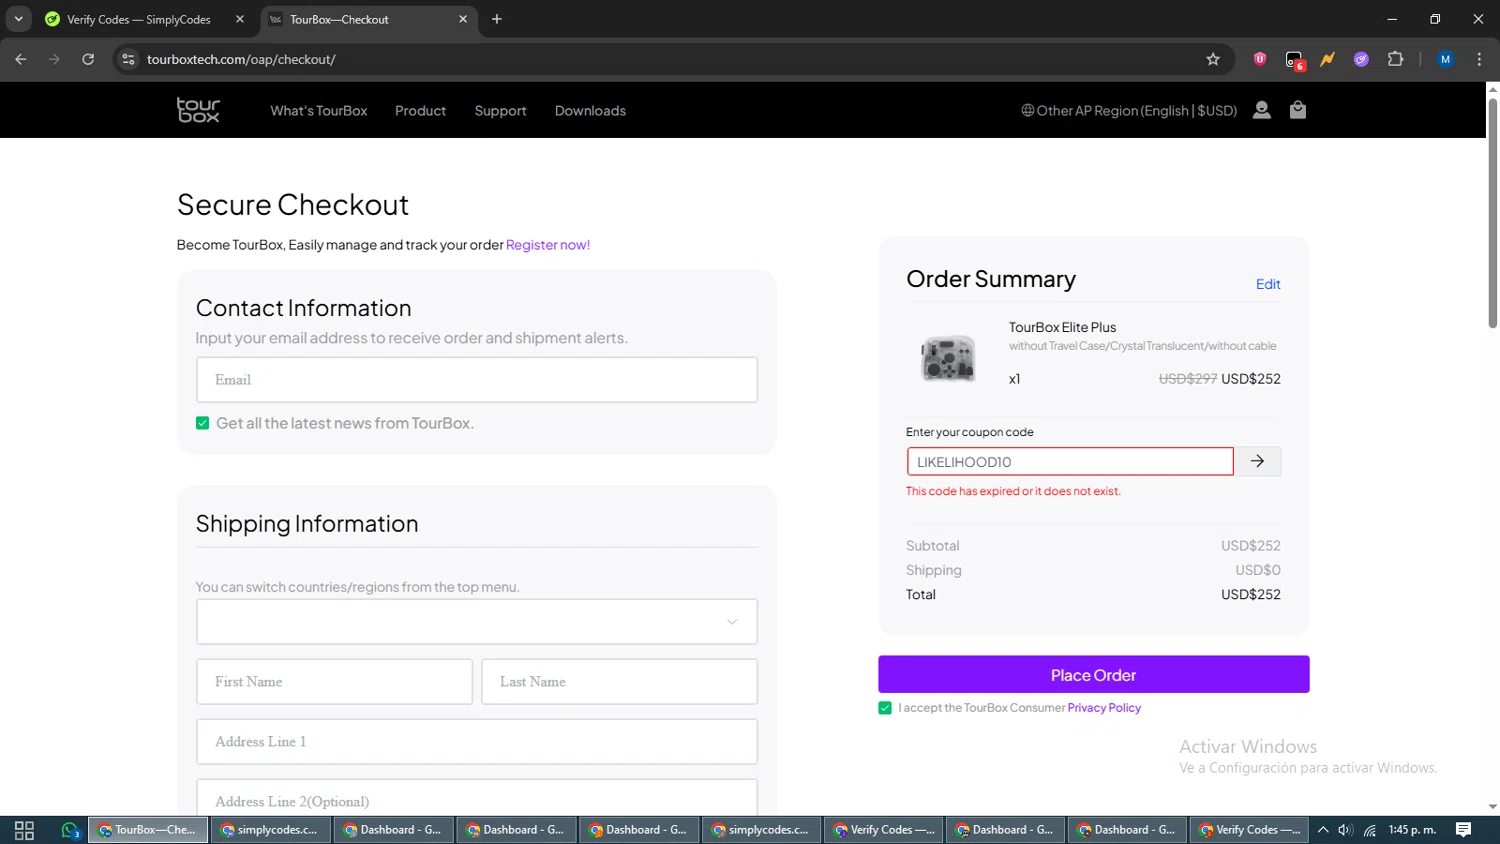
Task: Open a new browser tab
Action: pyautogui.click(x=497, y=19)
